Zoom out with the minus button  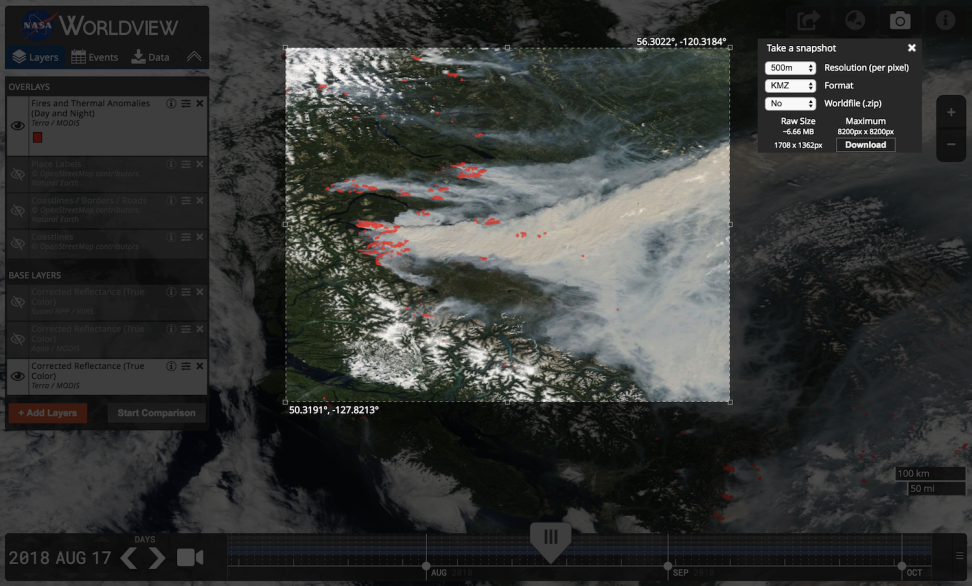point(951,144)
